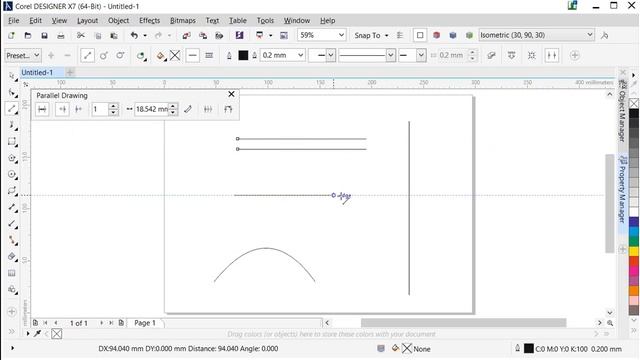Open the Isometric (30, 90, 30) projection dropdown

pyautogui.click(x=589, y=35)
